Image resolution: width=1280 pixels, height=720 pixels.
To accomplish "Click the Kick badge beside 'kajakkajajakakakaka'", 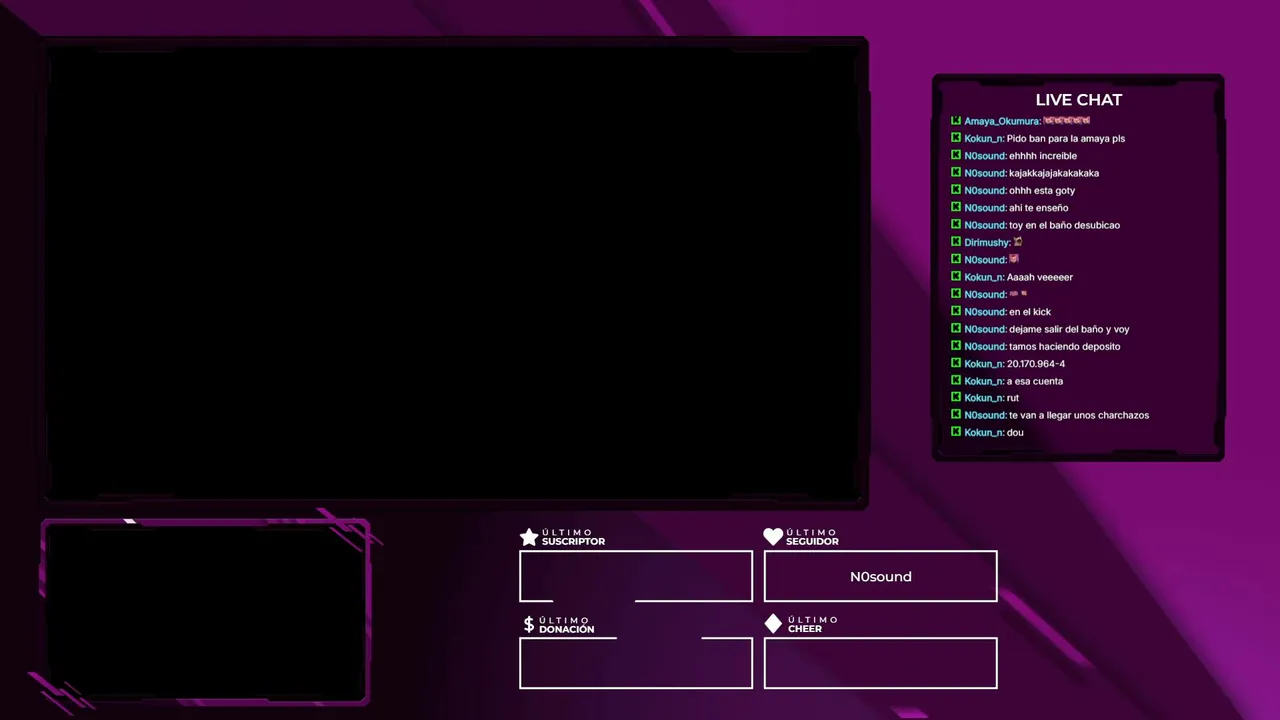I will click(956, 173).
